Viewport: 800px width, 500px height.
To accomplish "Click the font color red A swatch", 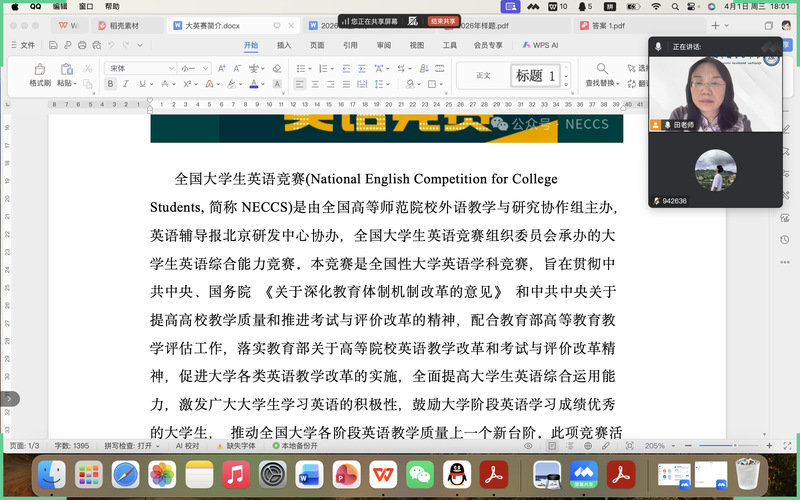I will [254, 84].
